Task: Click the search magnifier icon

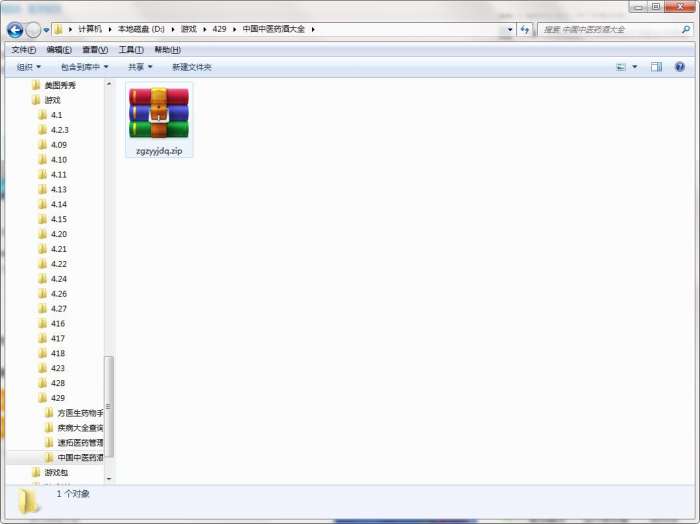Action: point(686,29)
